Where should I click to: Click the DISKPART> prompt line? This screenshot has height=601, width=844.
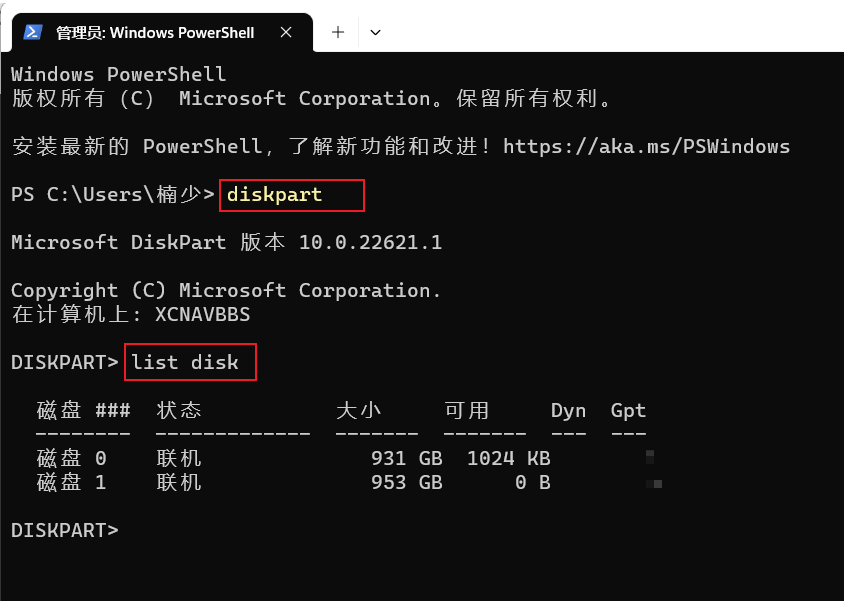click(x=64, y=530)
